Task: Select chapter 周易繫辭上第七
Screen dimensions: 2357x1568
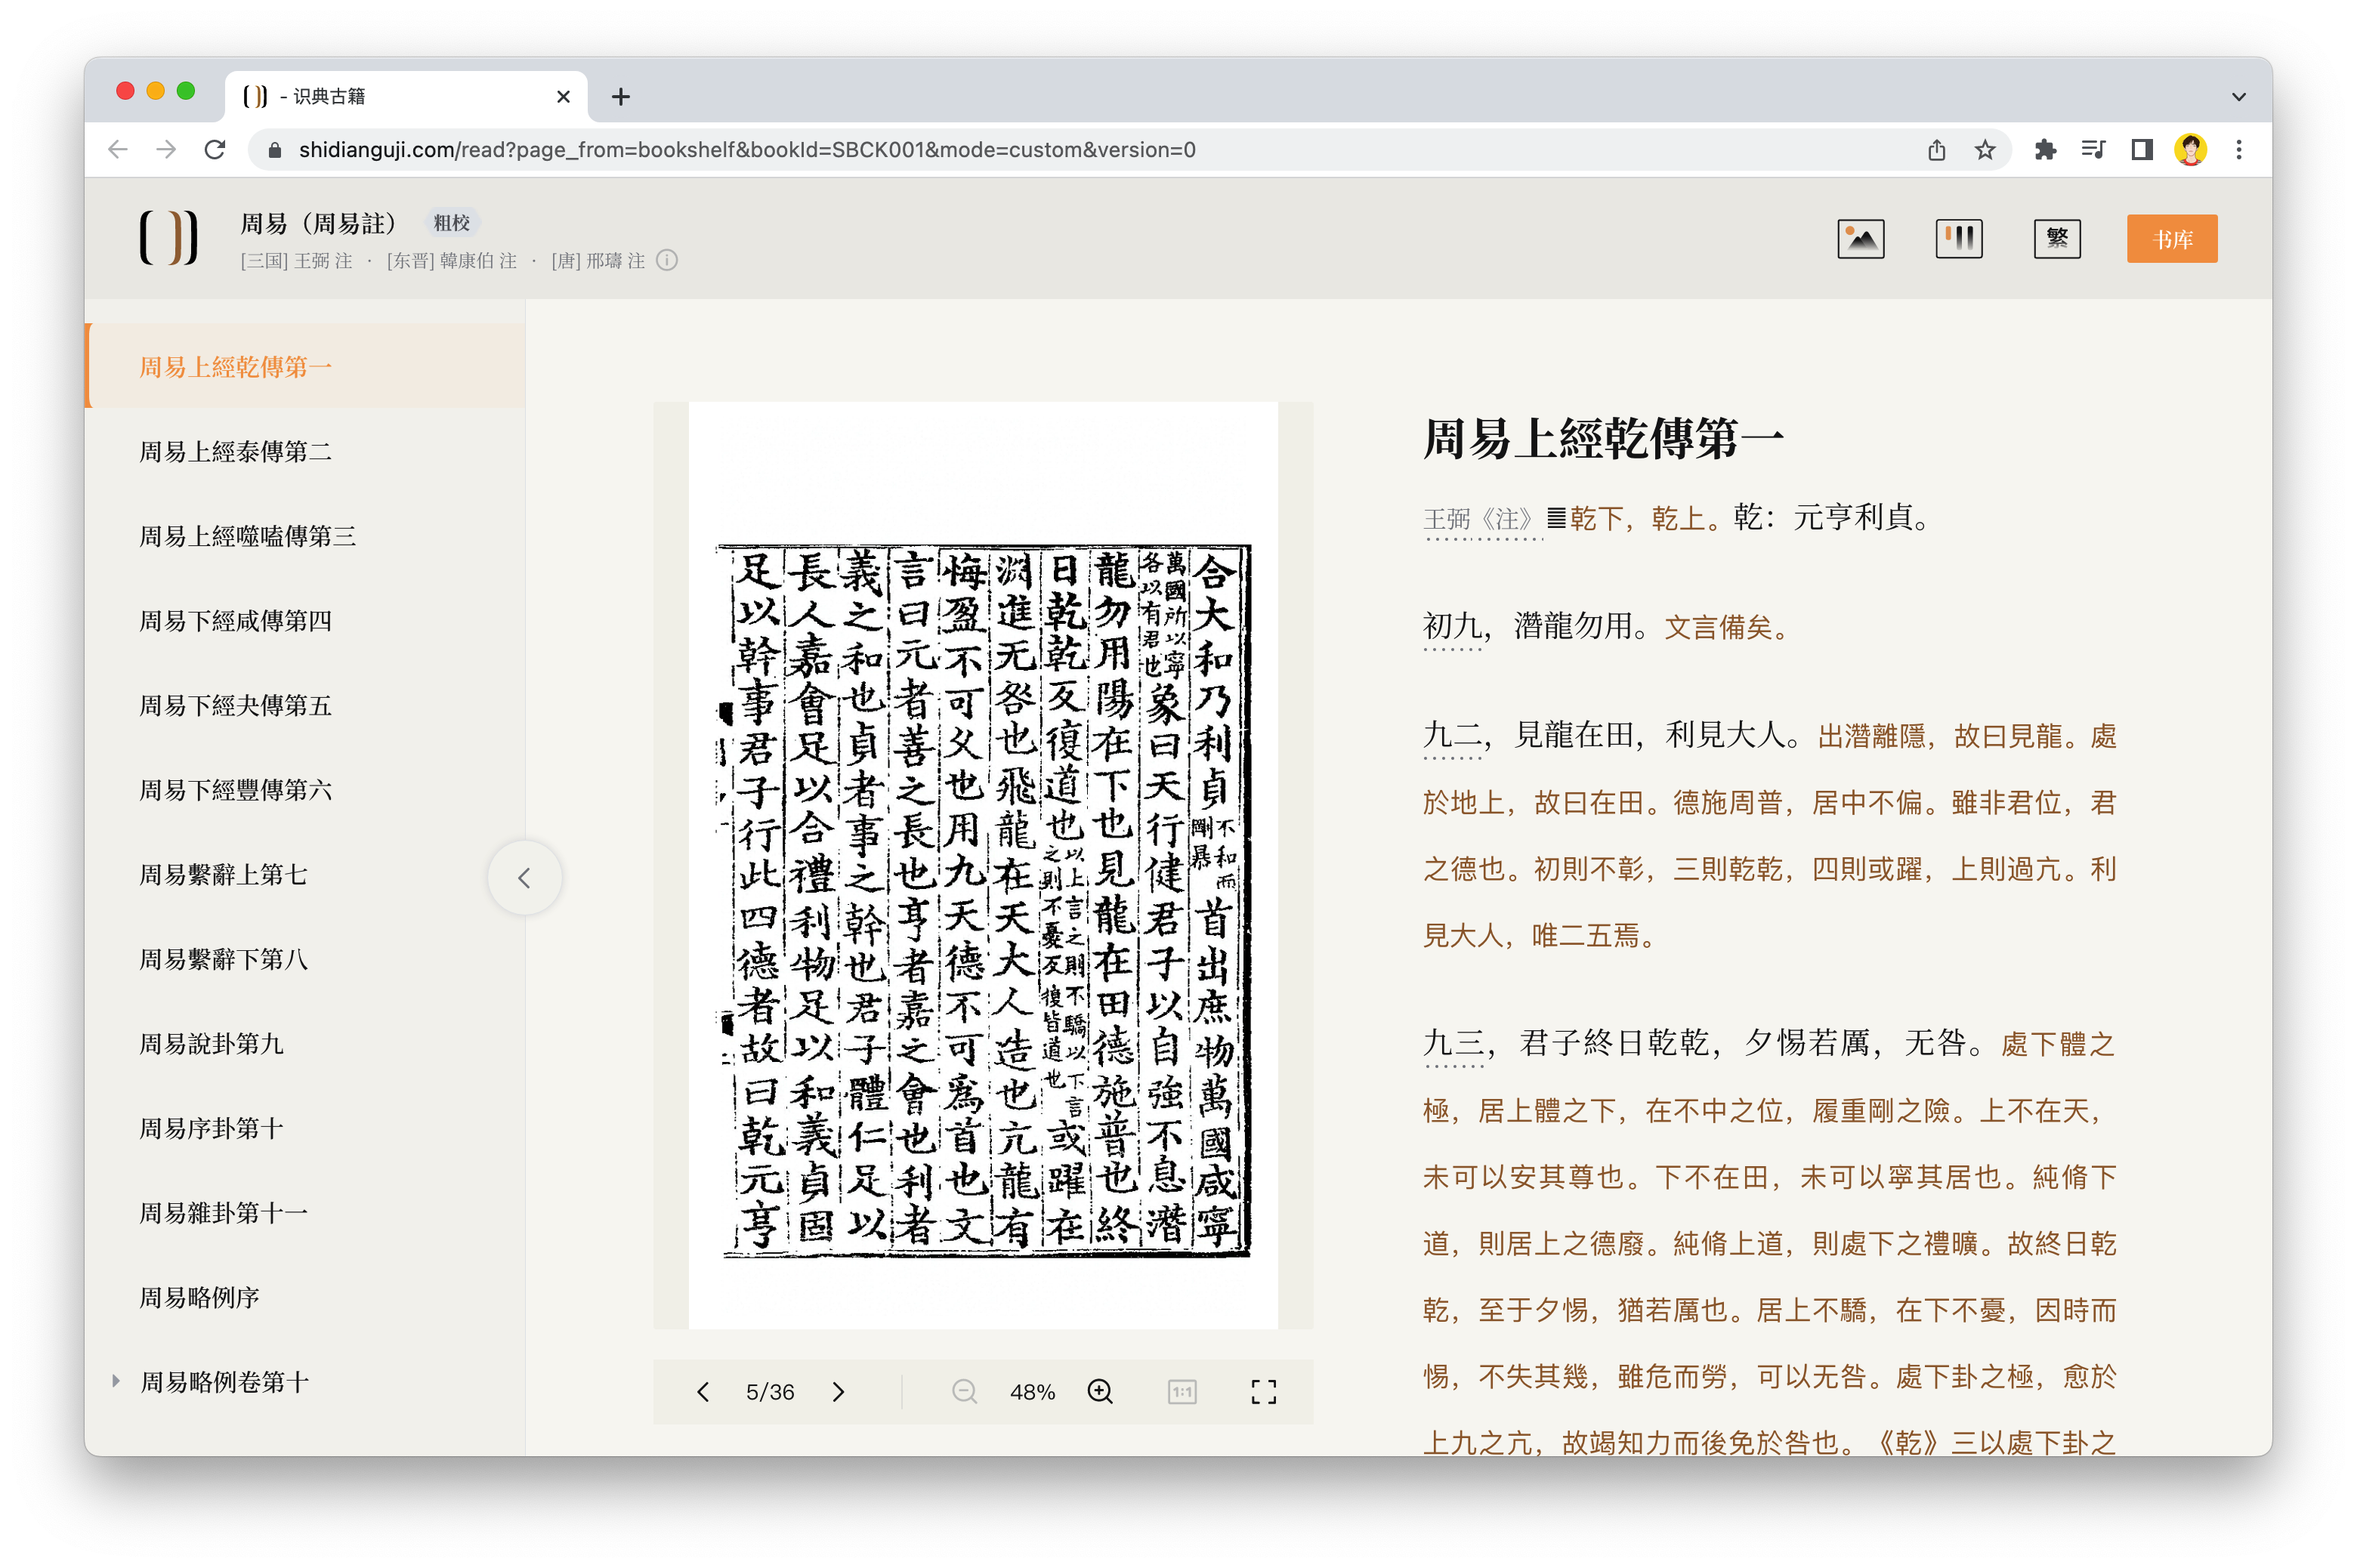Action: [305, 874]
